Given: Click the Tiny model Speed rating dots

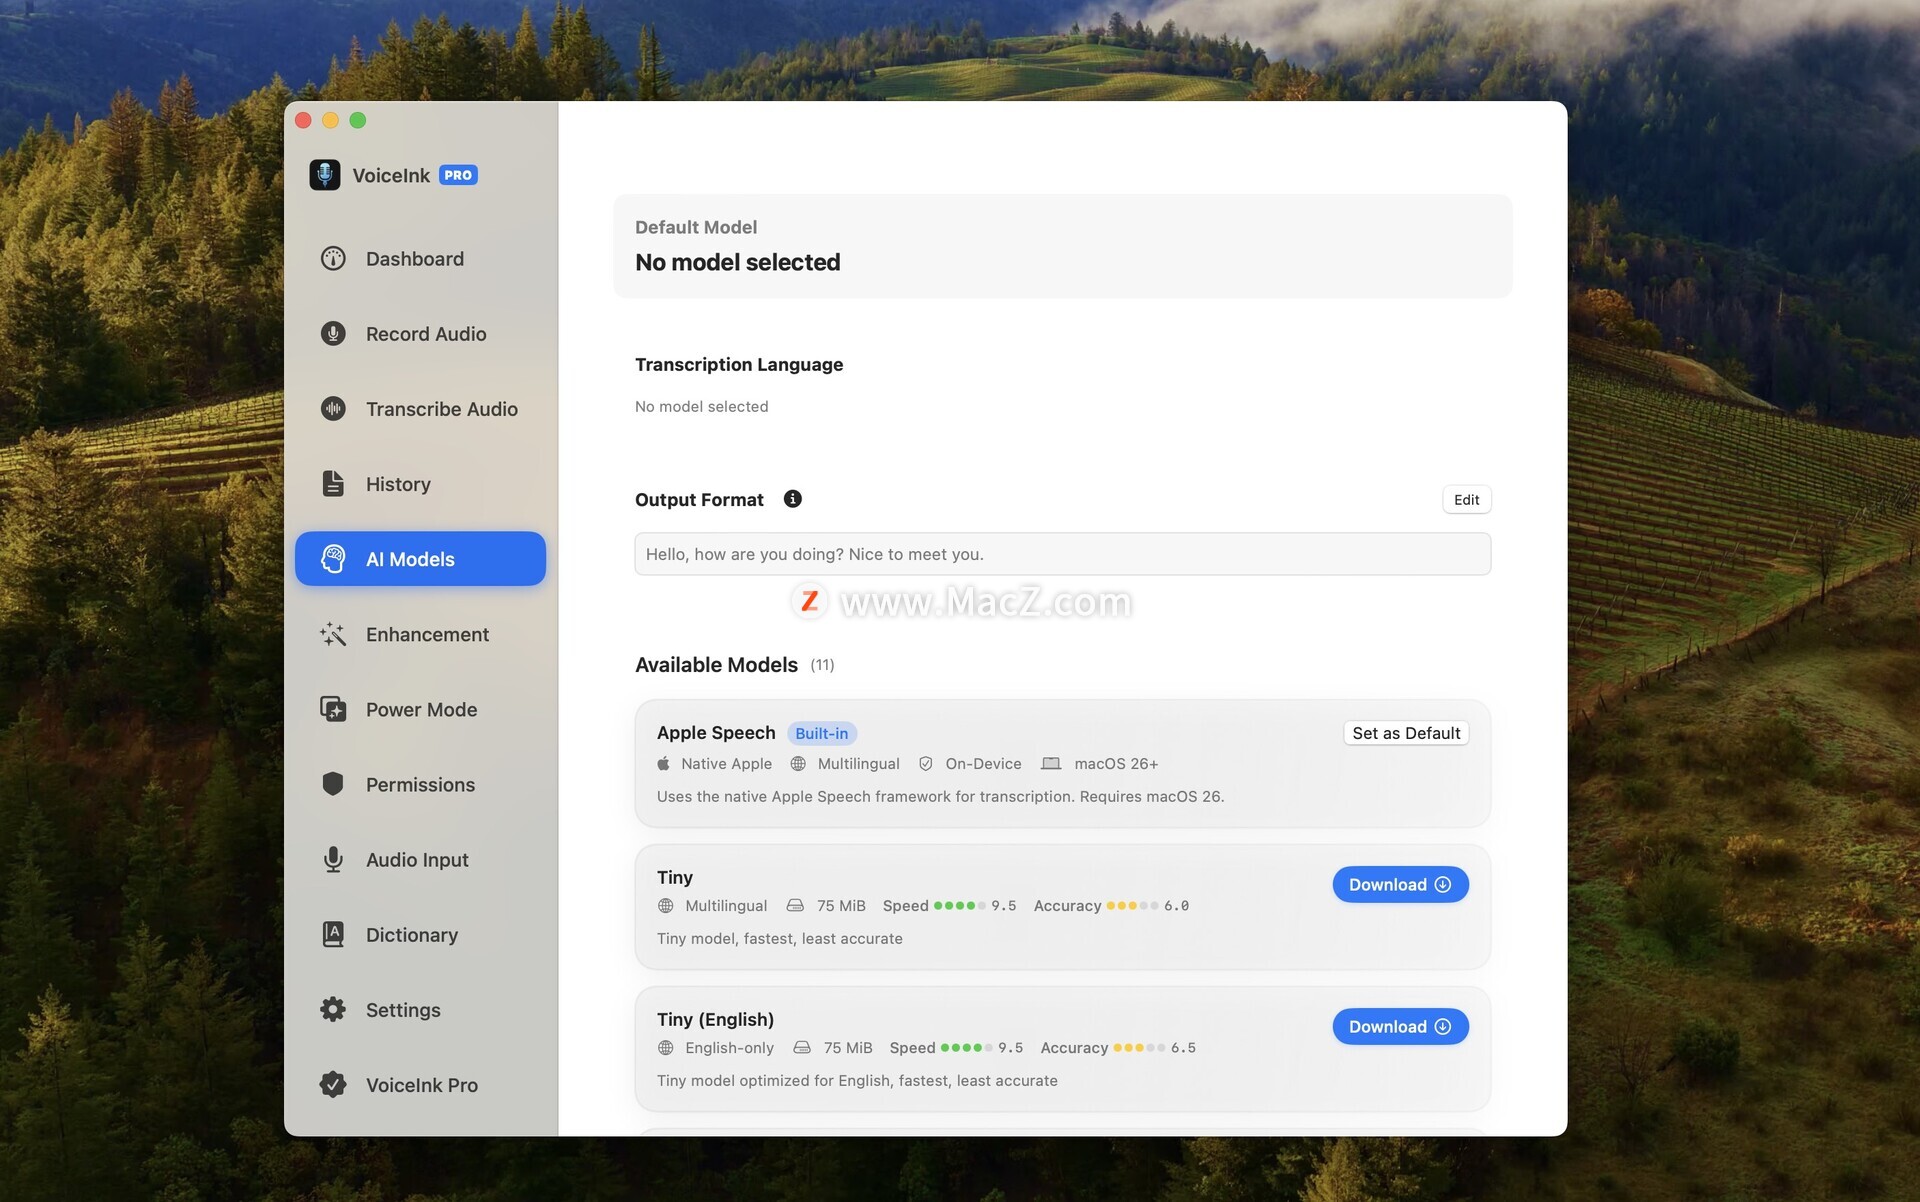Looking at the screenshot, I should [x=959, y=906].
